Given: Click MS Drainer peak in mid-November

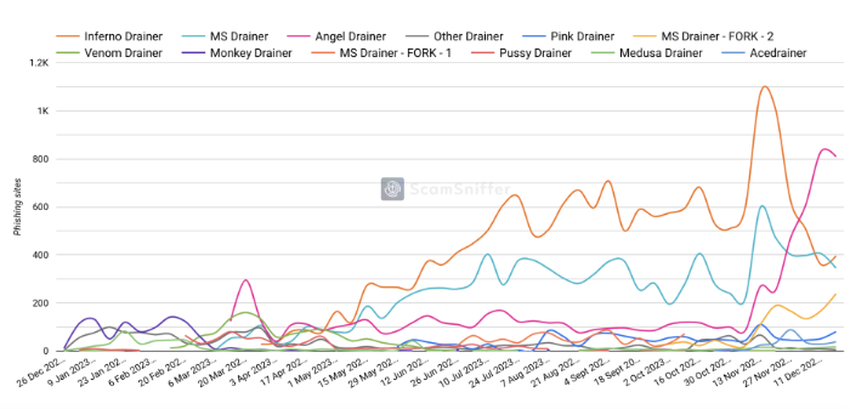Looking at the screenshot, I should [x=762, y=206].
